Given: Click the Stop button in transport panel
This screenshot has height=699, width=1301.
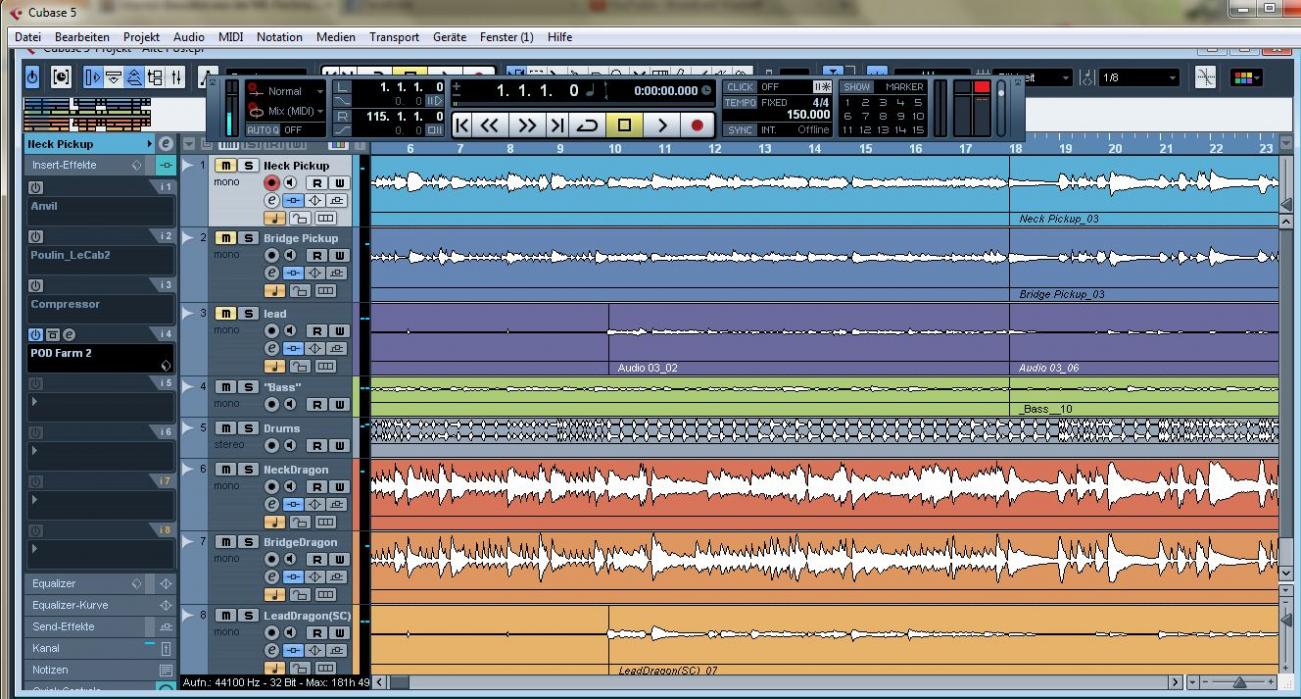Looking at the screenshot, I should click(x=624, y=126).
